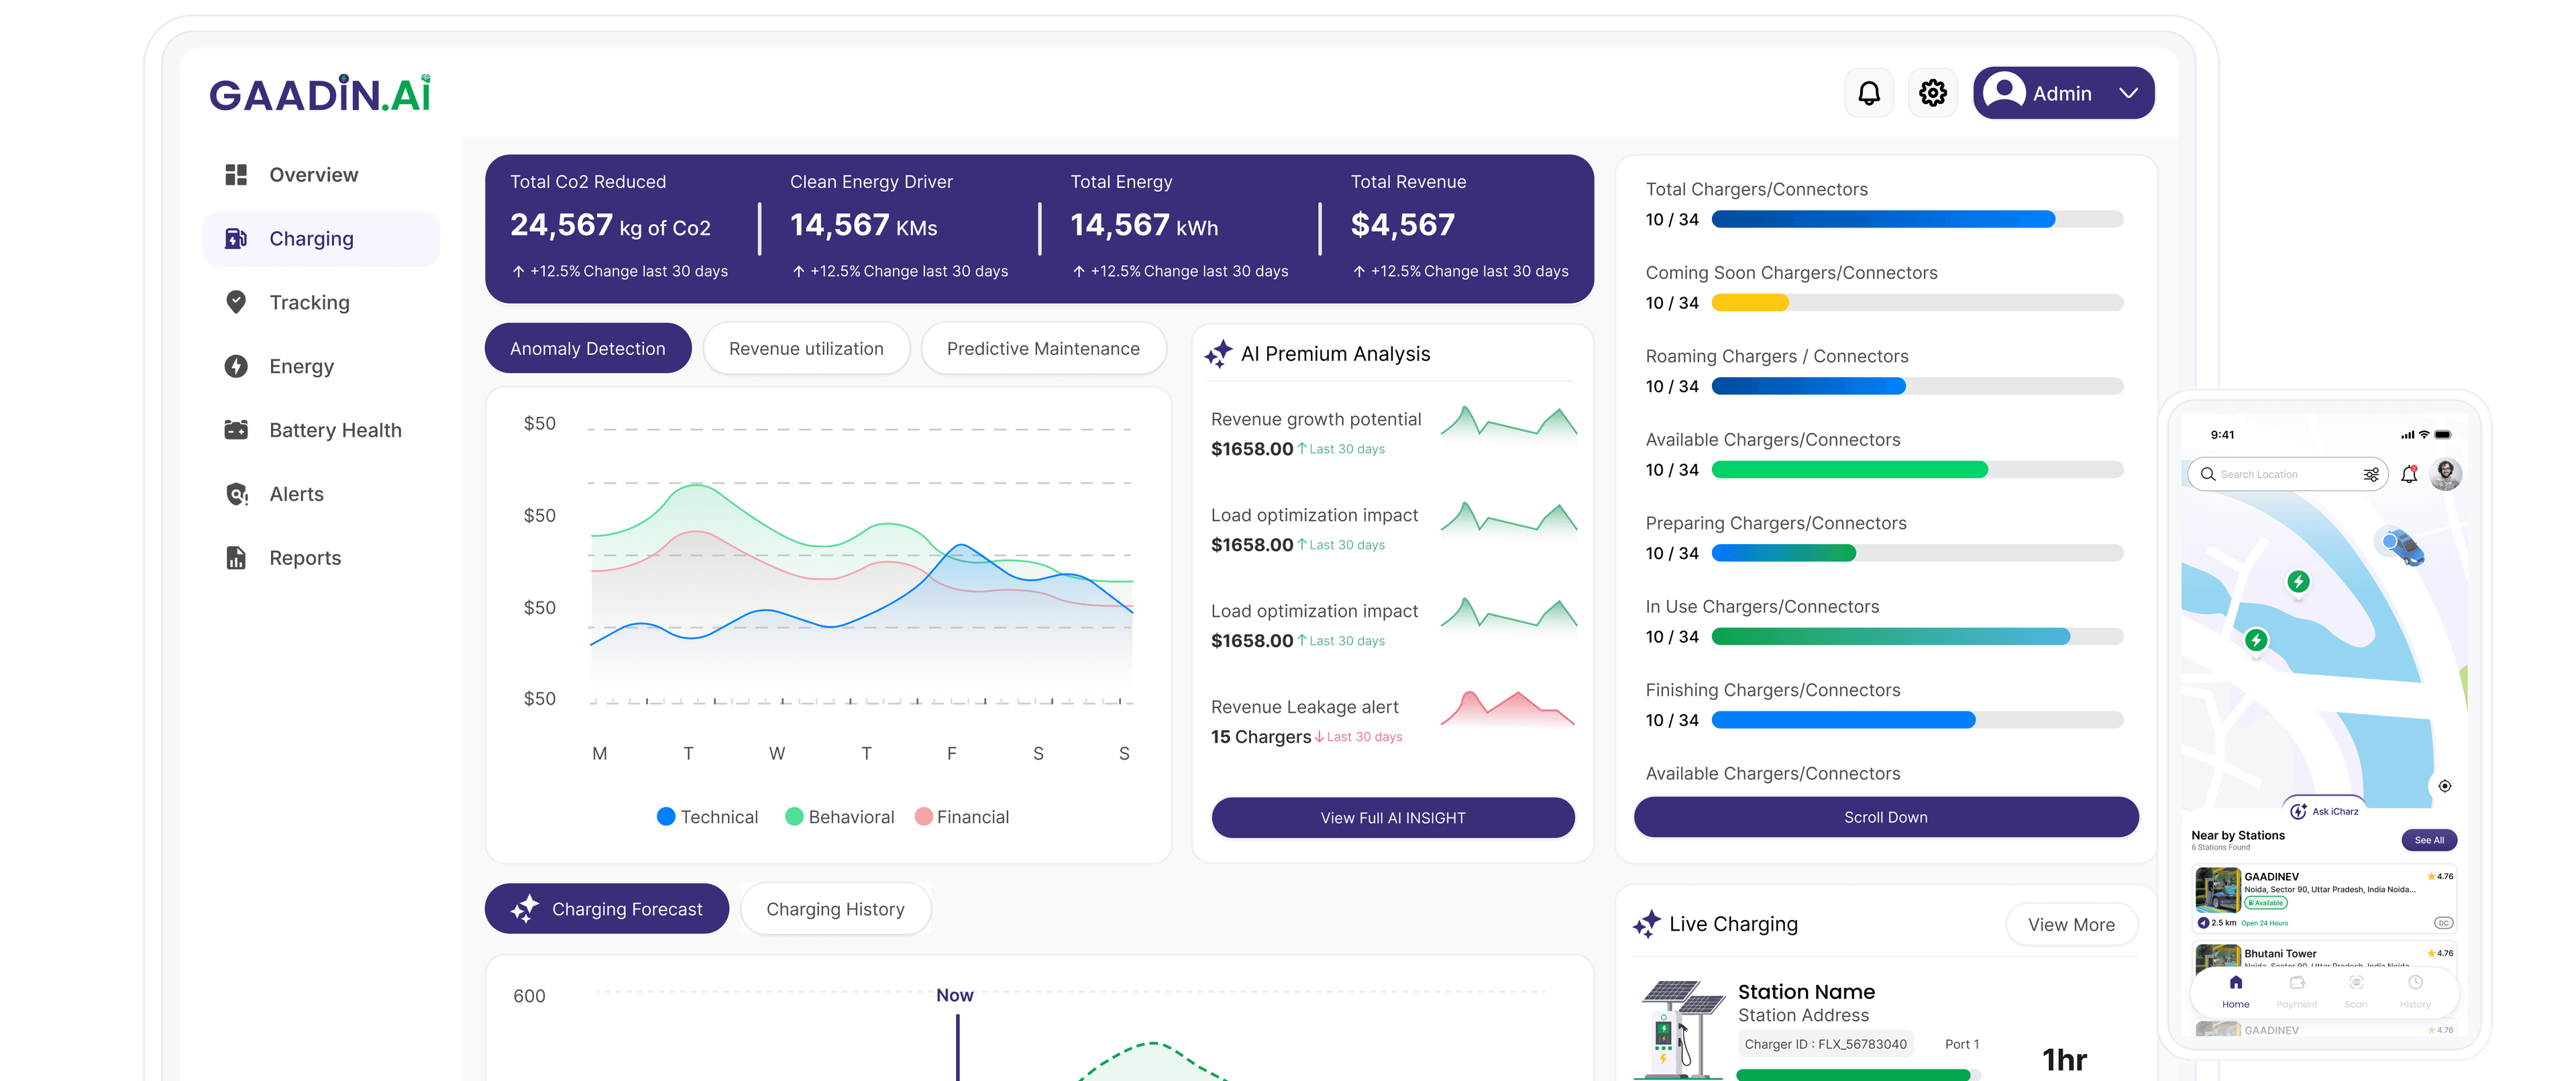This screenshot has height=1081, width=2576.
Task: Click the Alerts shield sidebar icon
Action: 236,495
